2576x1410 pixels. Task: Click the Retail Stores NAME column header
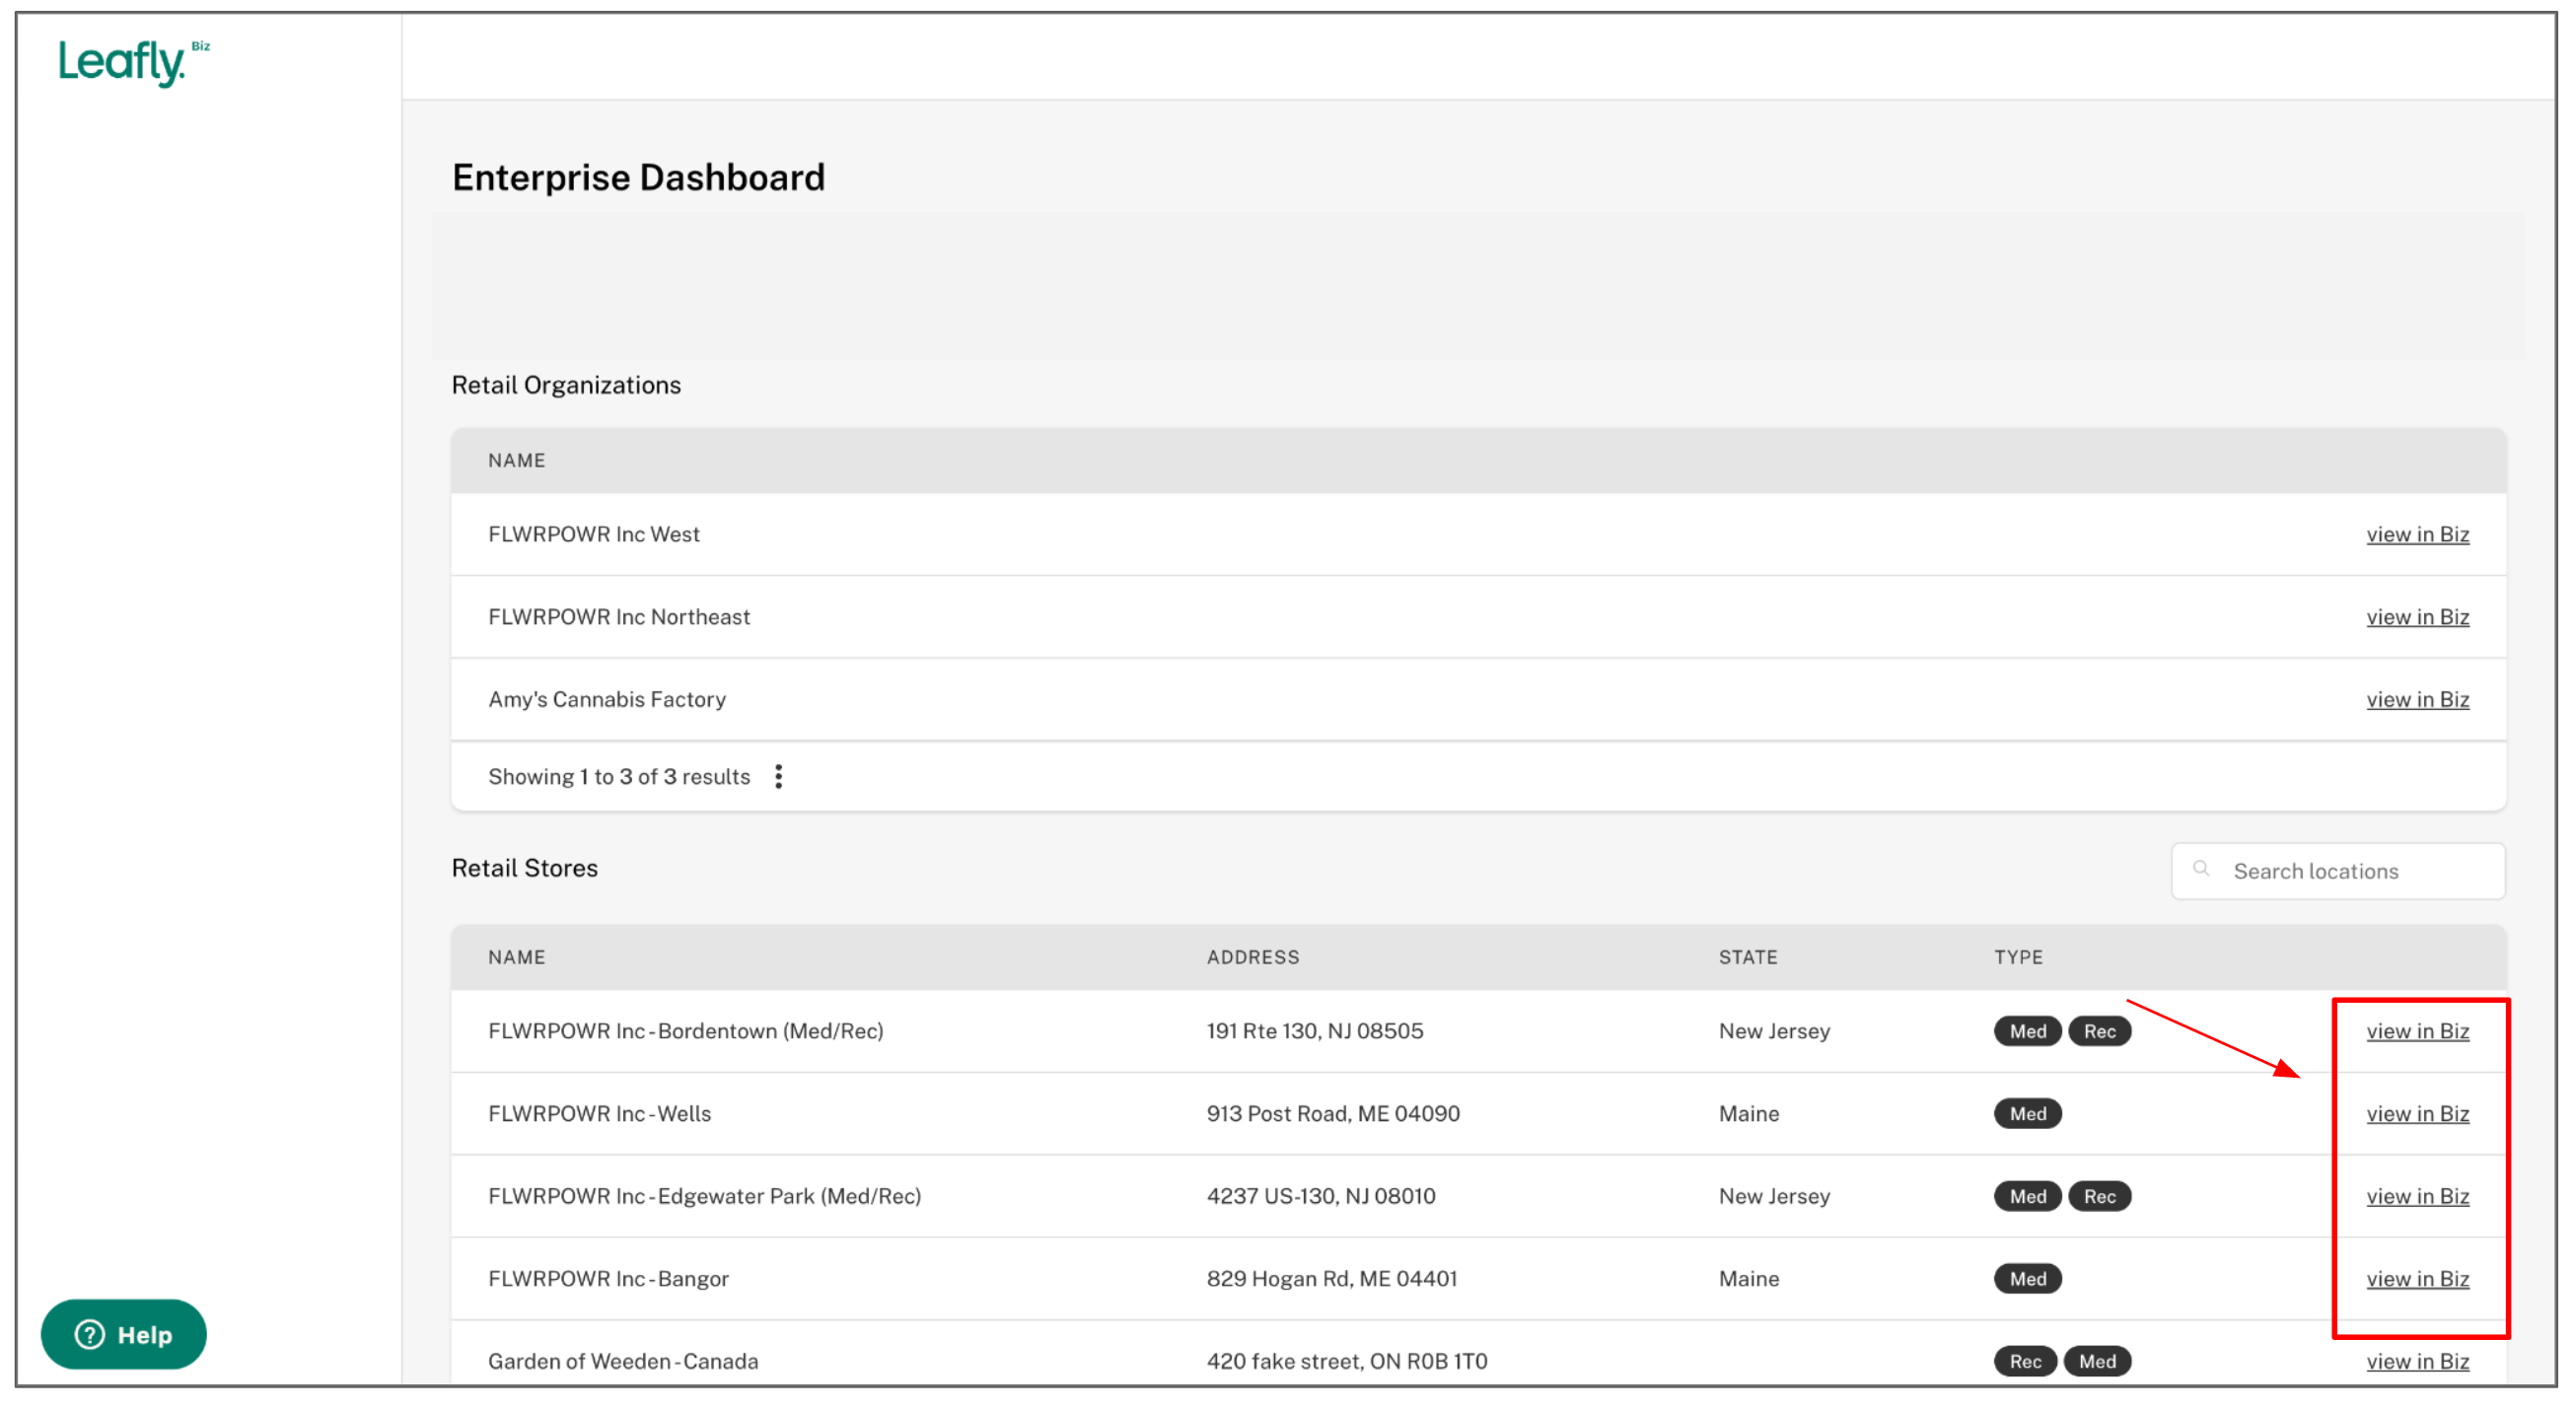point(517,957)
